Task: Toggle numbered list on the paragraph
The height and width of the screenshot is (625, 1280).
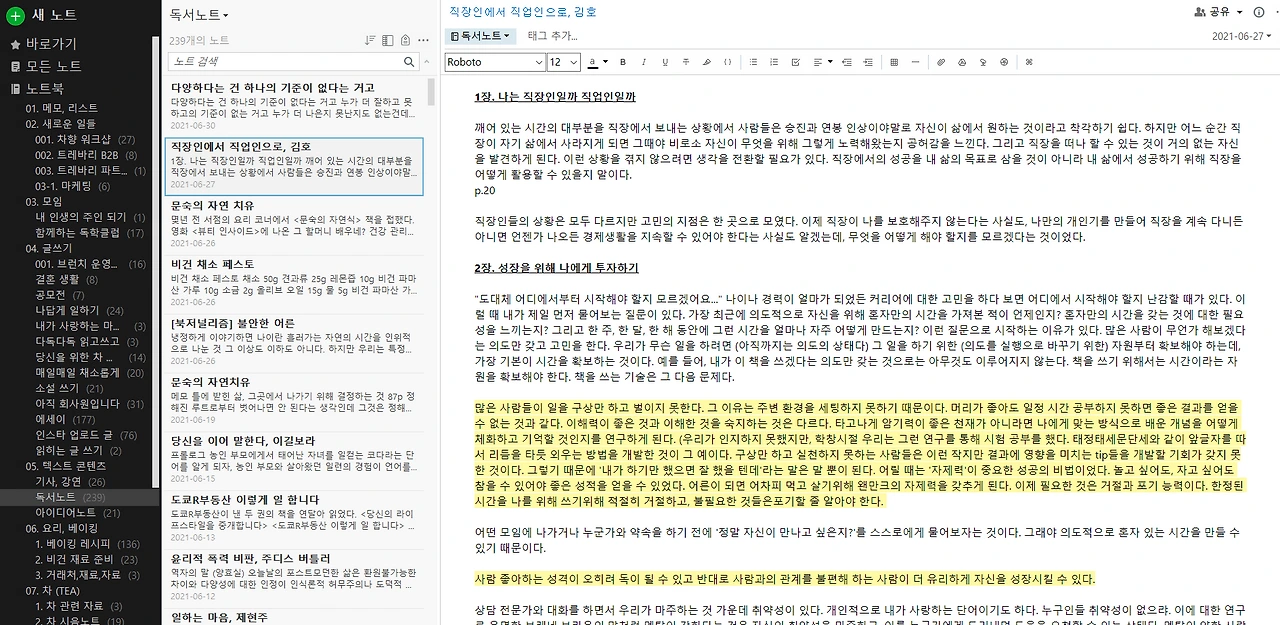Action: point(773,62)
